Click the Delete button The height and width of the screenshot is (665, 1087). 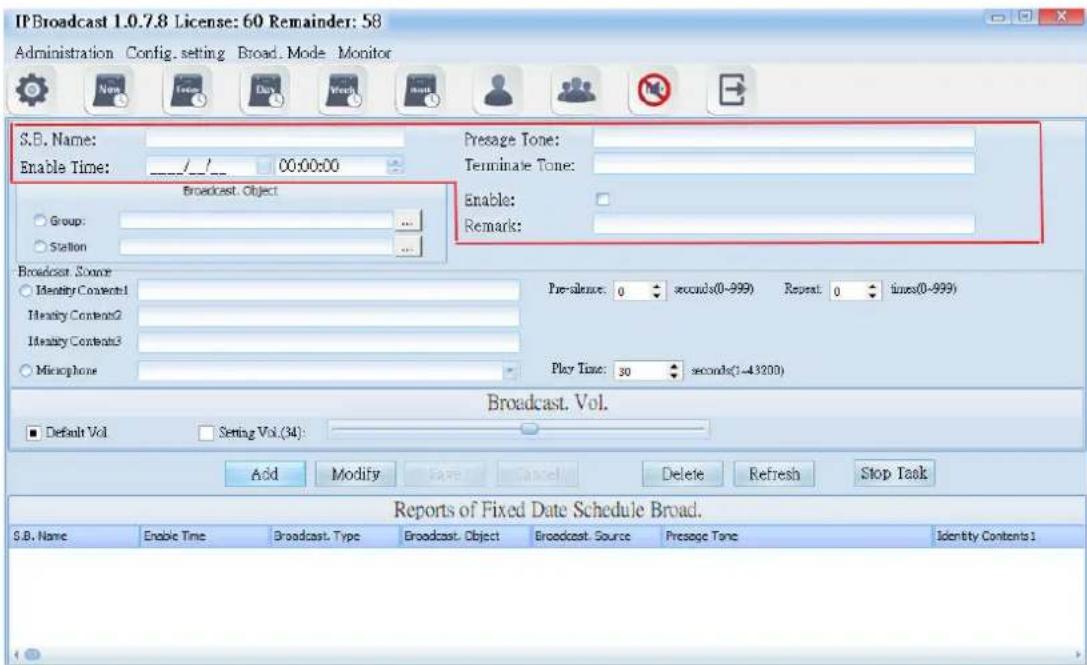click(x=683, y=474)
